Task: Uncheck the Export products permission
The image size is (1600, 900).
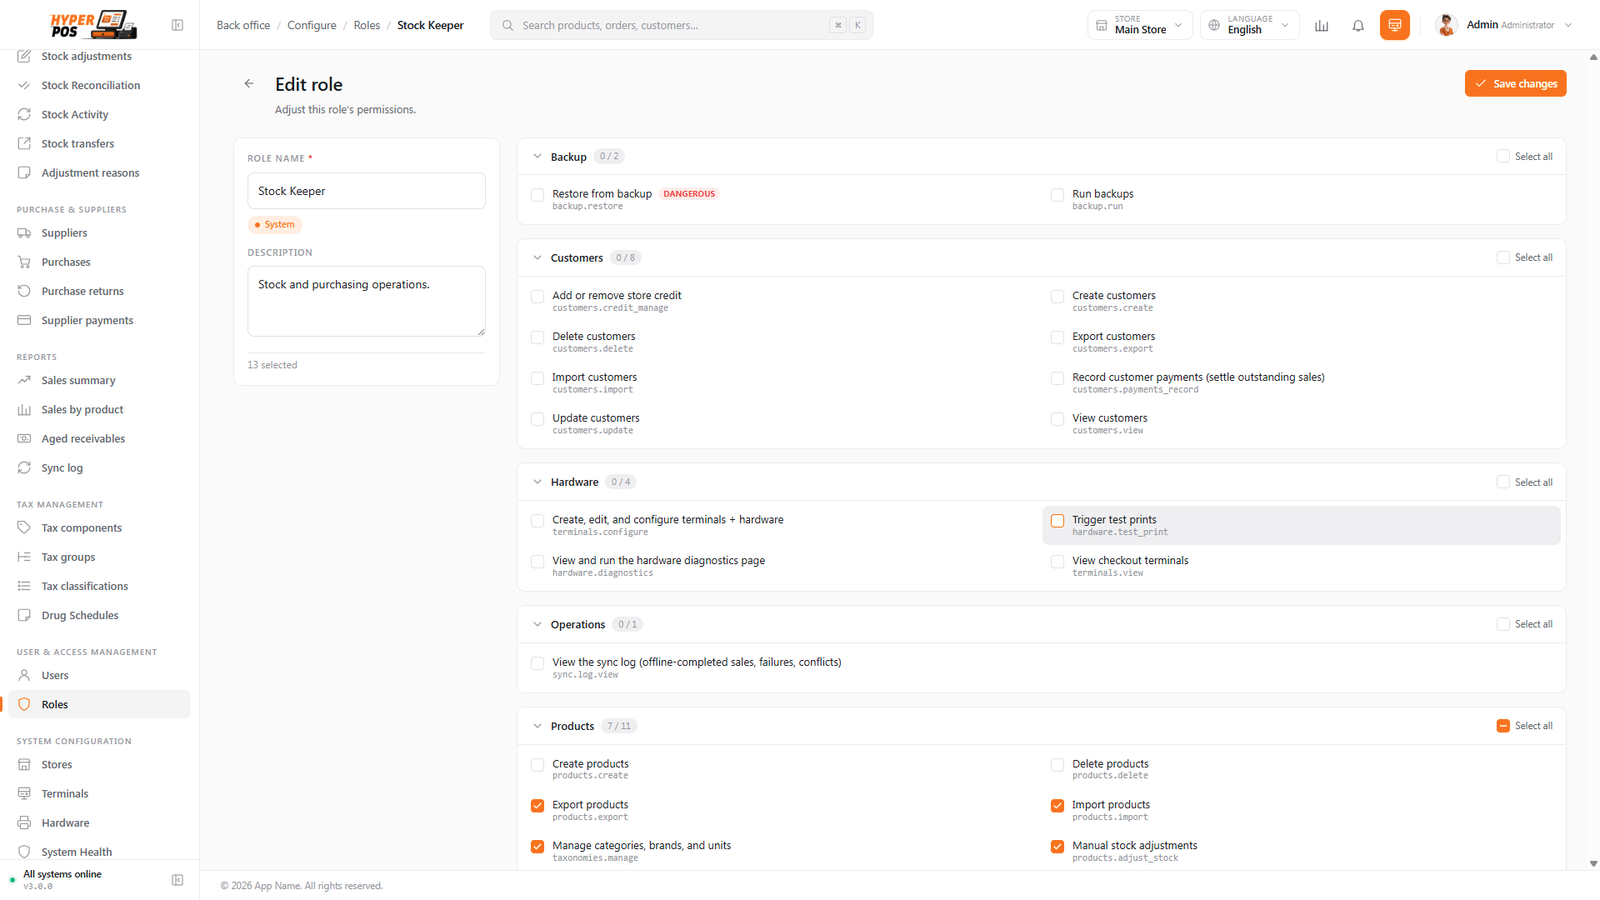Action: point(537,806)
